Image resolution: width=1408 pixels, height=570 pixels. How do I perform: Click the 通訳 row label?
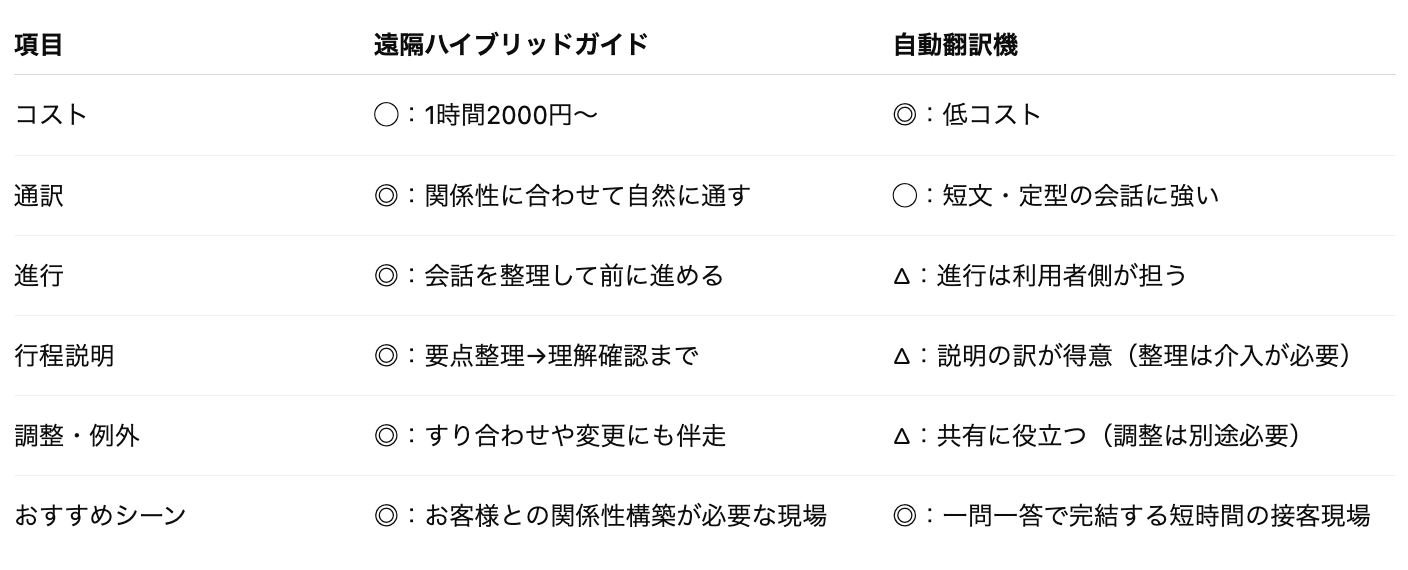(39, 195)
